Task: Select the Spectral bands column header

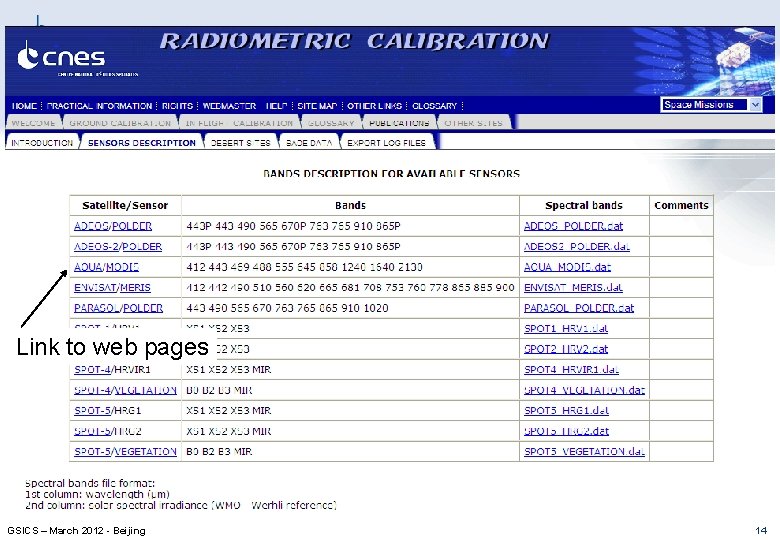Action: pyautogui.click(x=584, y=205)
